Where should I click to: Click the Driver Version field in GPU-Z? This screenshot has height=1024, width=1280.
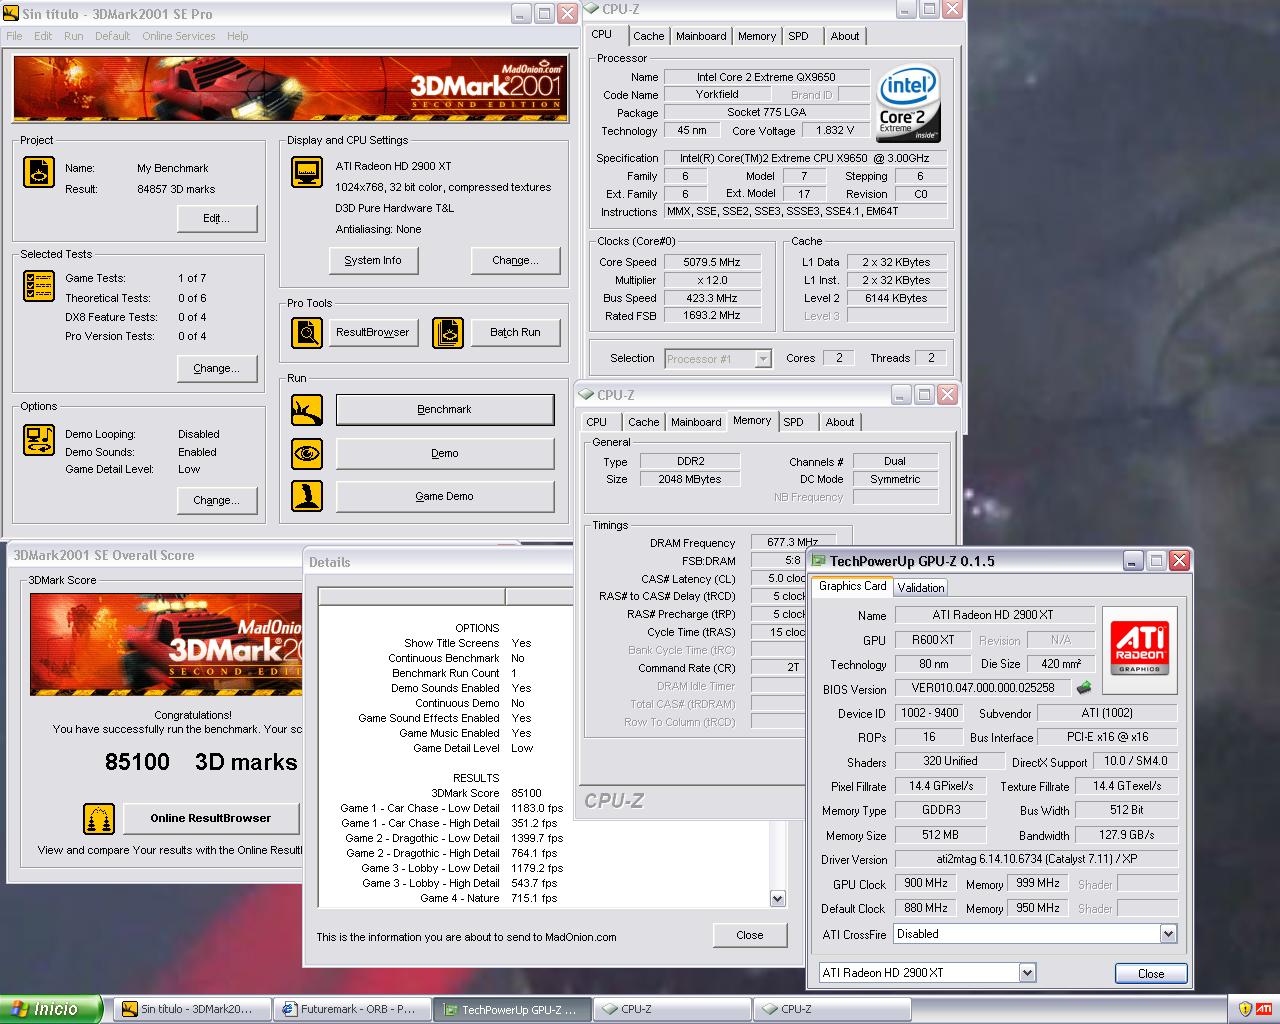pos(1036,859)
